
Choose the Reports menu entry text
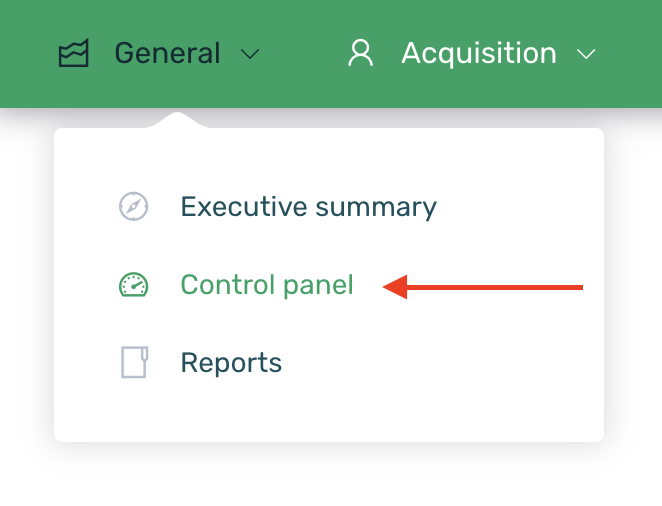pyautogui.click(x=231, y=362)
